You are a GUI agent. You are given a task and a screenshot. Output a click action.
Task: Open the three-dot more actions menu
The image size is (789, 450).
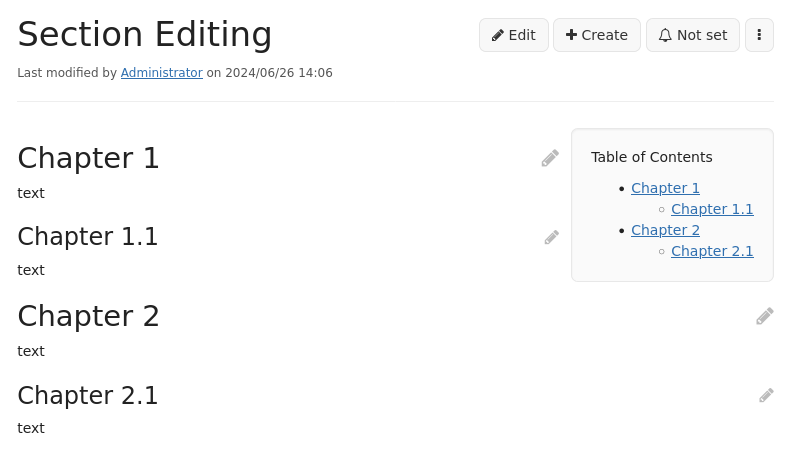click(x=759, y=35)
